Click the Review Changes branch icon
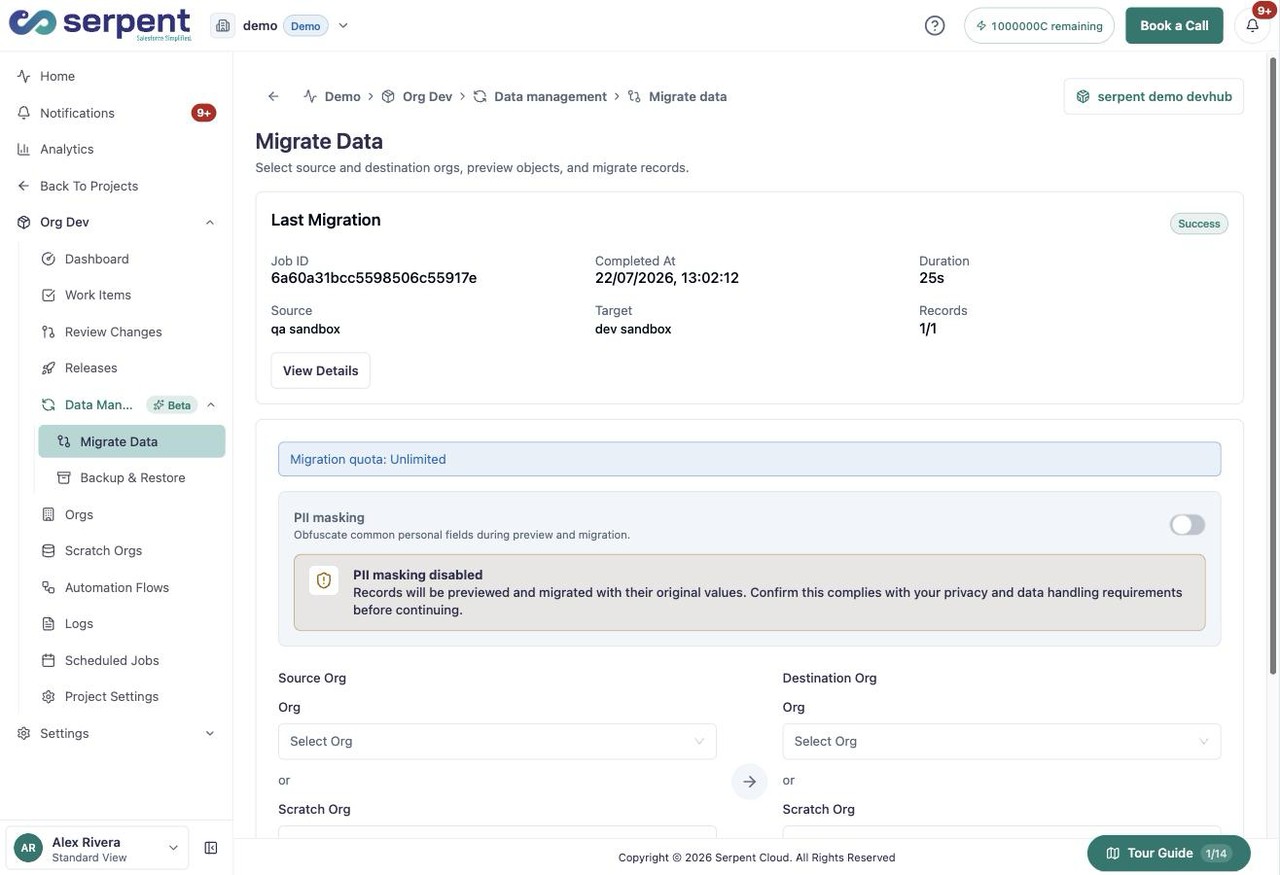1280x875 pixels. pos(48,332)
